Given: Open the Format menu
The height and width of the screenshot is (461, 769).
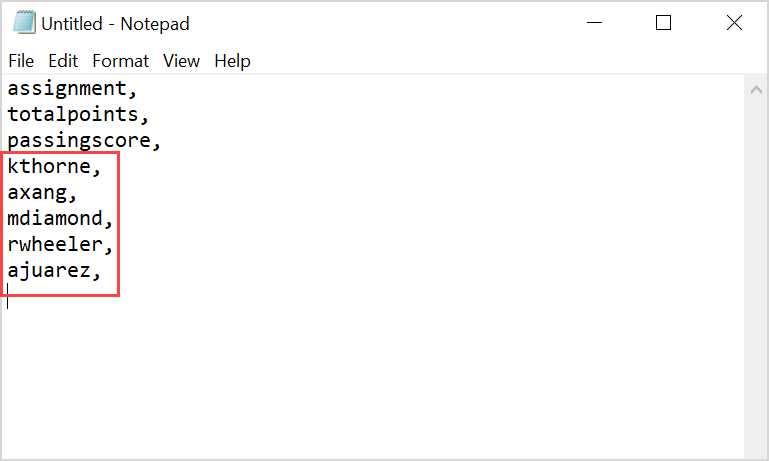Looking at the screenshot, I should 120,61.
